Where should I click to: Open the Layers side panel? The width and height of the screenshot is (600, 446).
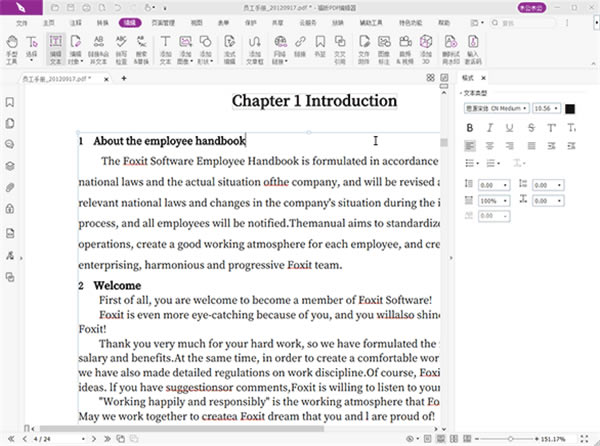pyautogui.click(x=10, y=166)
